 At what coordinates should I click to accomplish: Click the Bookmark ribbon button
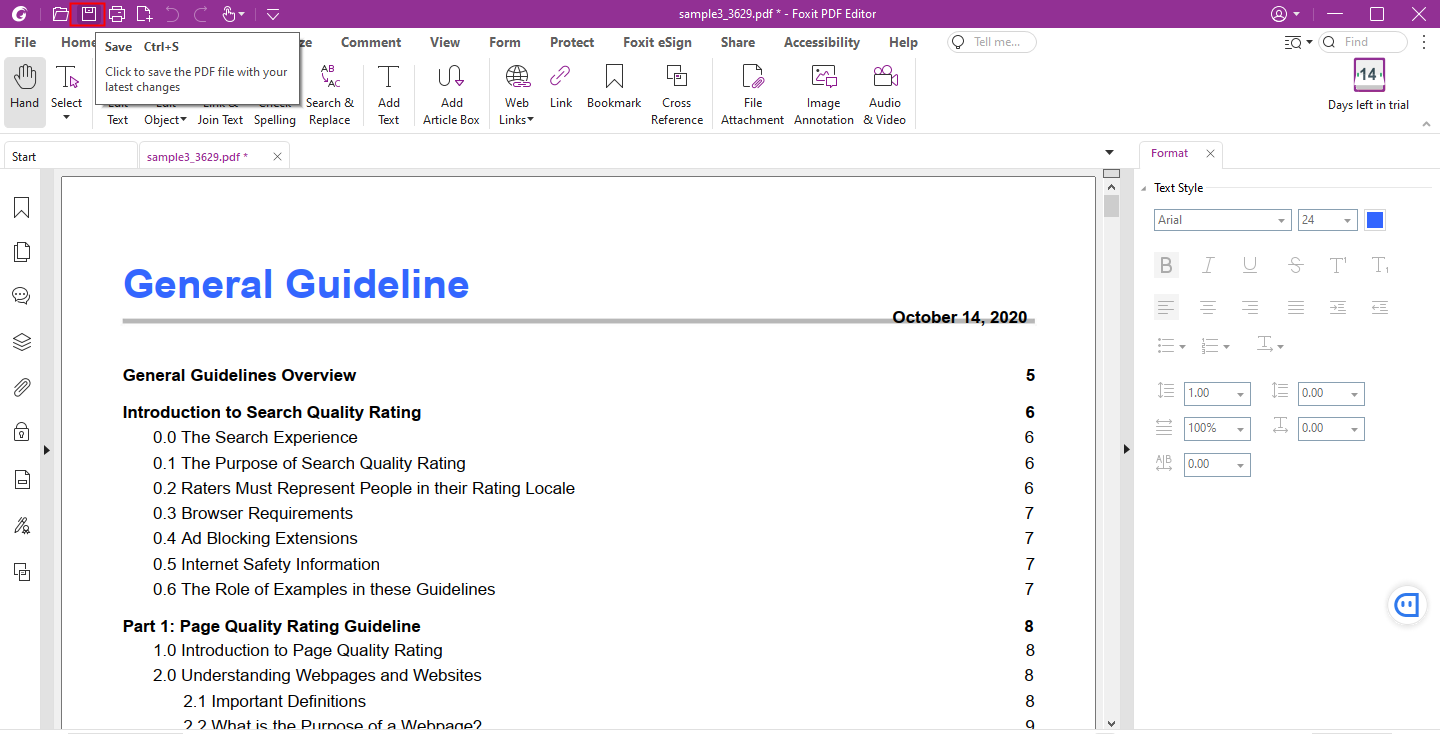click(614, 88)
